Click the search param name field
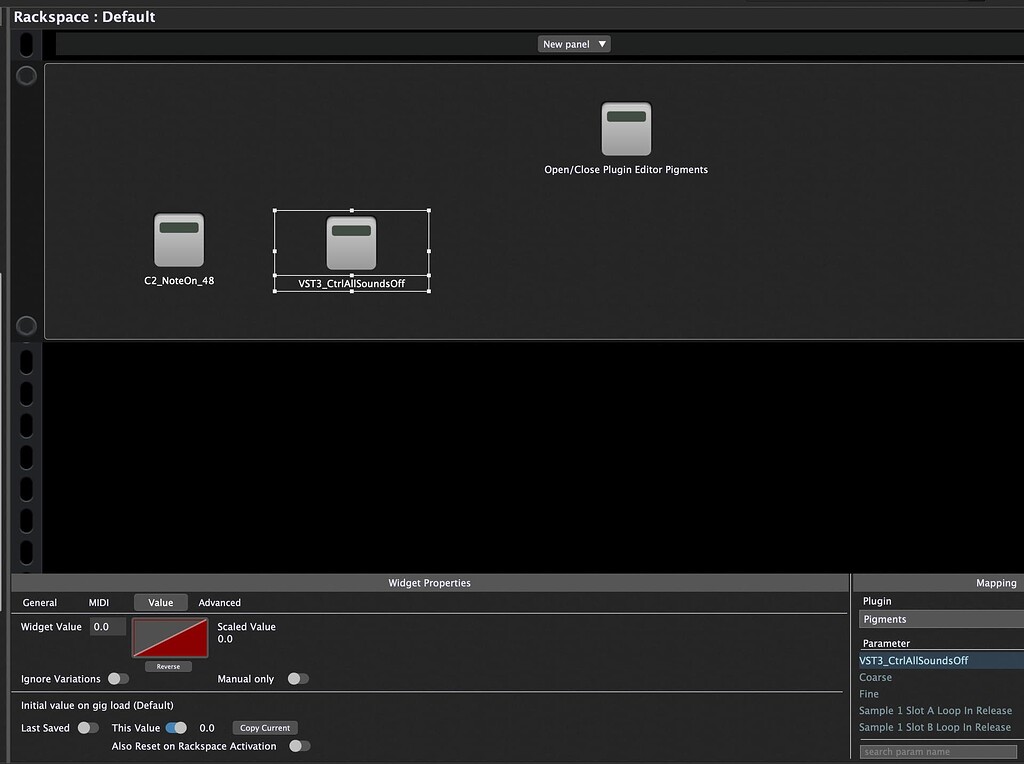The image size is (1024, 764). click(x=937, y=751)
